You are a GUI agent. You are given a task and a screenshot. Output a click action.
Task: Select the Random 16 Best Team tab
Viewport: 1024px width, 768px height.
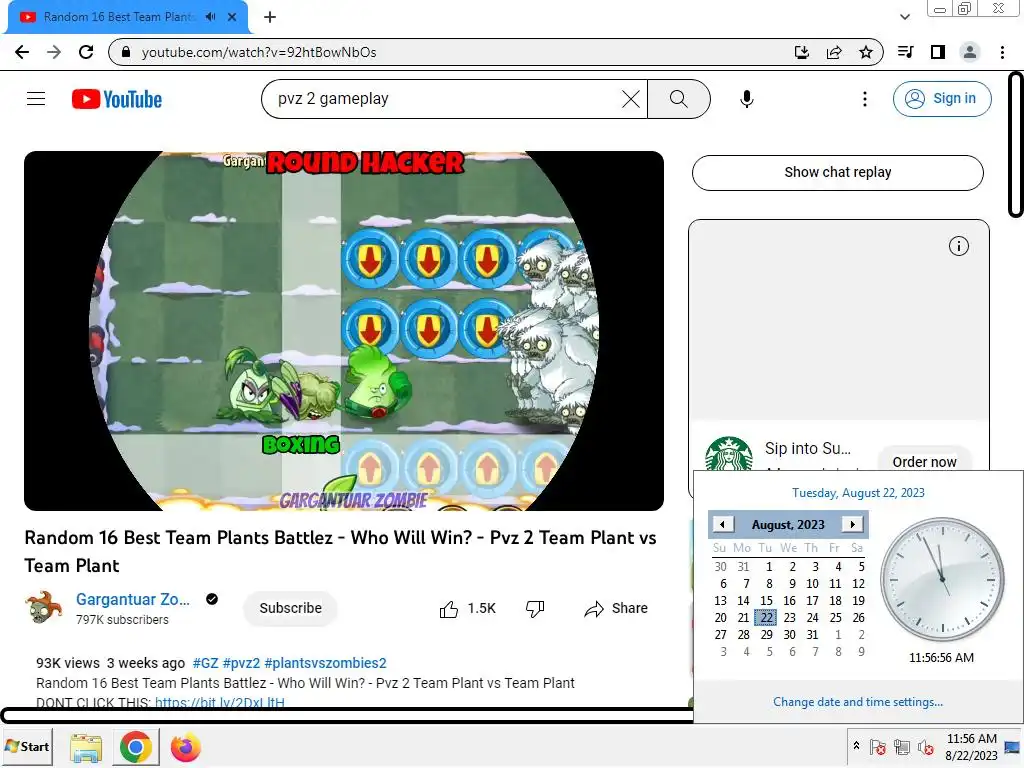pos(118,17)
